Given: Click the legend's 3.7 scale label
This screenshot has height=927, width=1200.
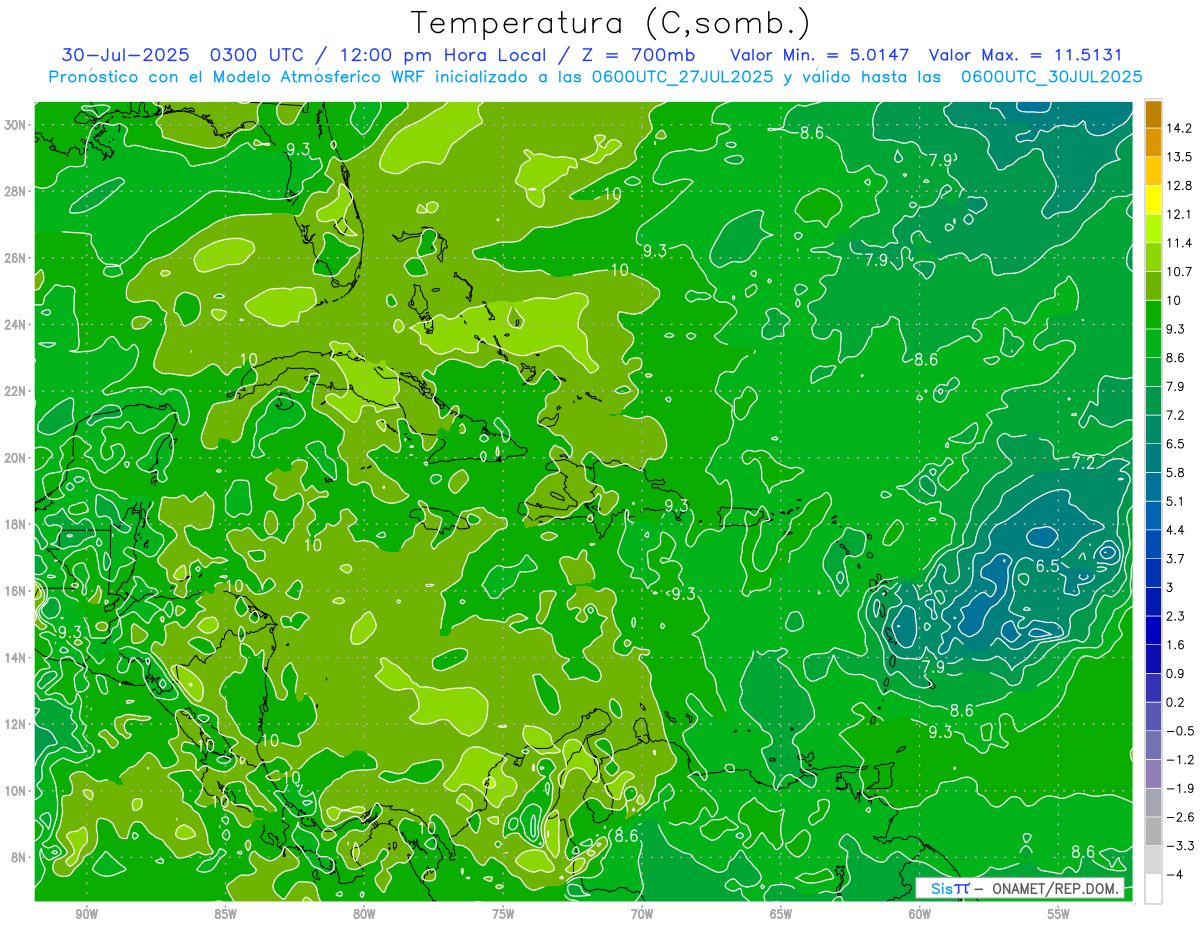Looking at the screenshot, I should 1175,558.
